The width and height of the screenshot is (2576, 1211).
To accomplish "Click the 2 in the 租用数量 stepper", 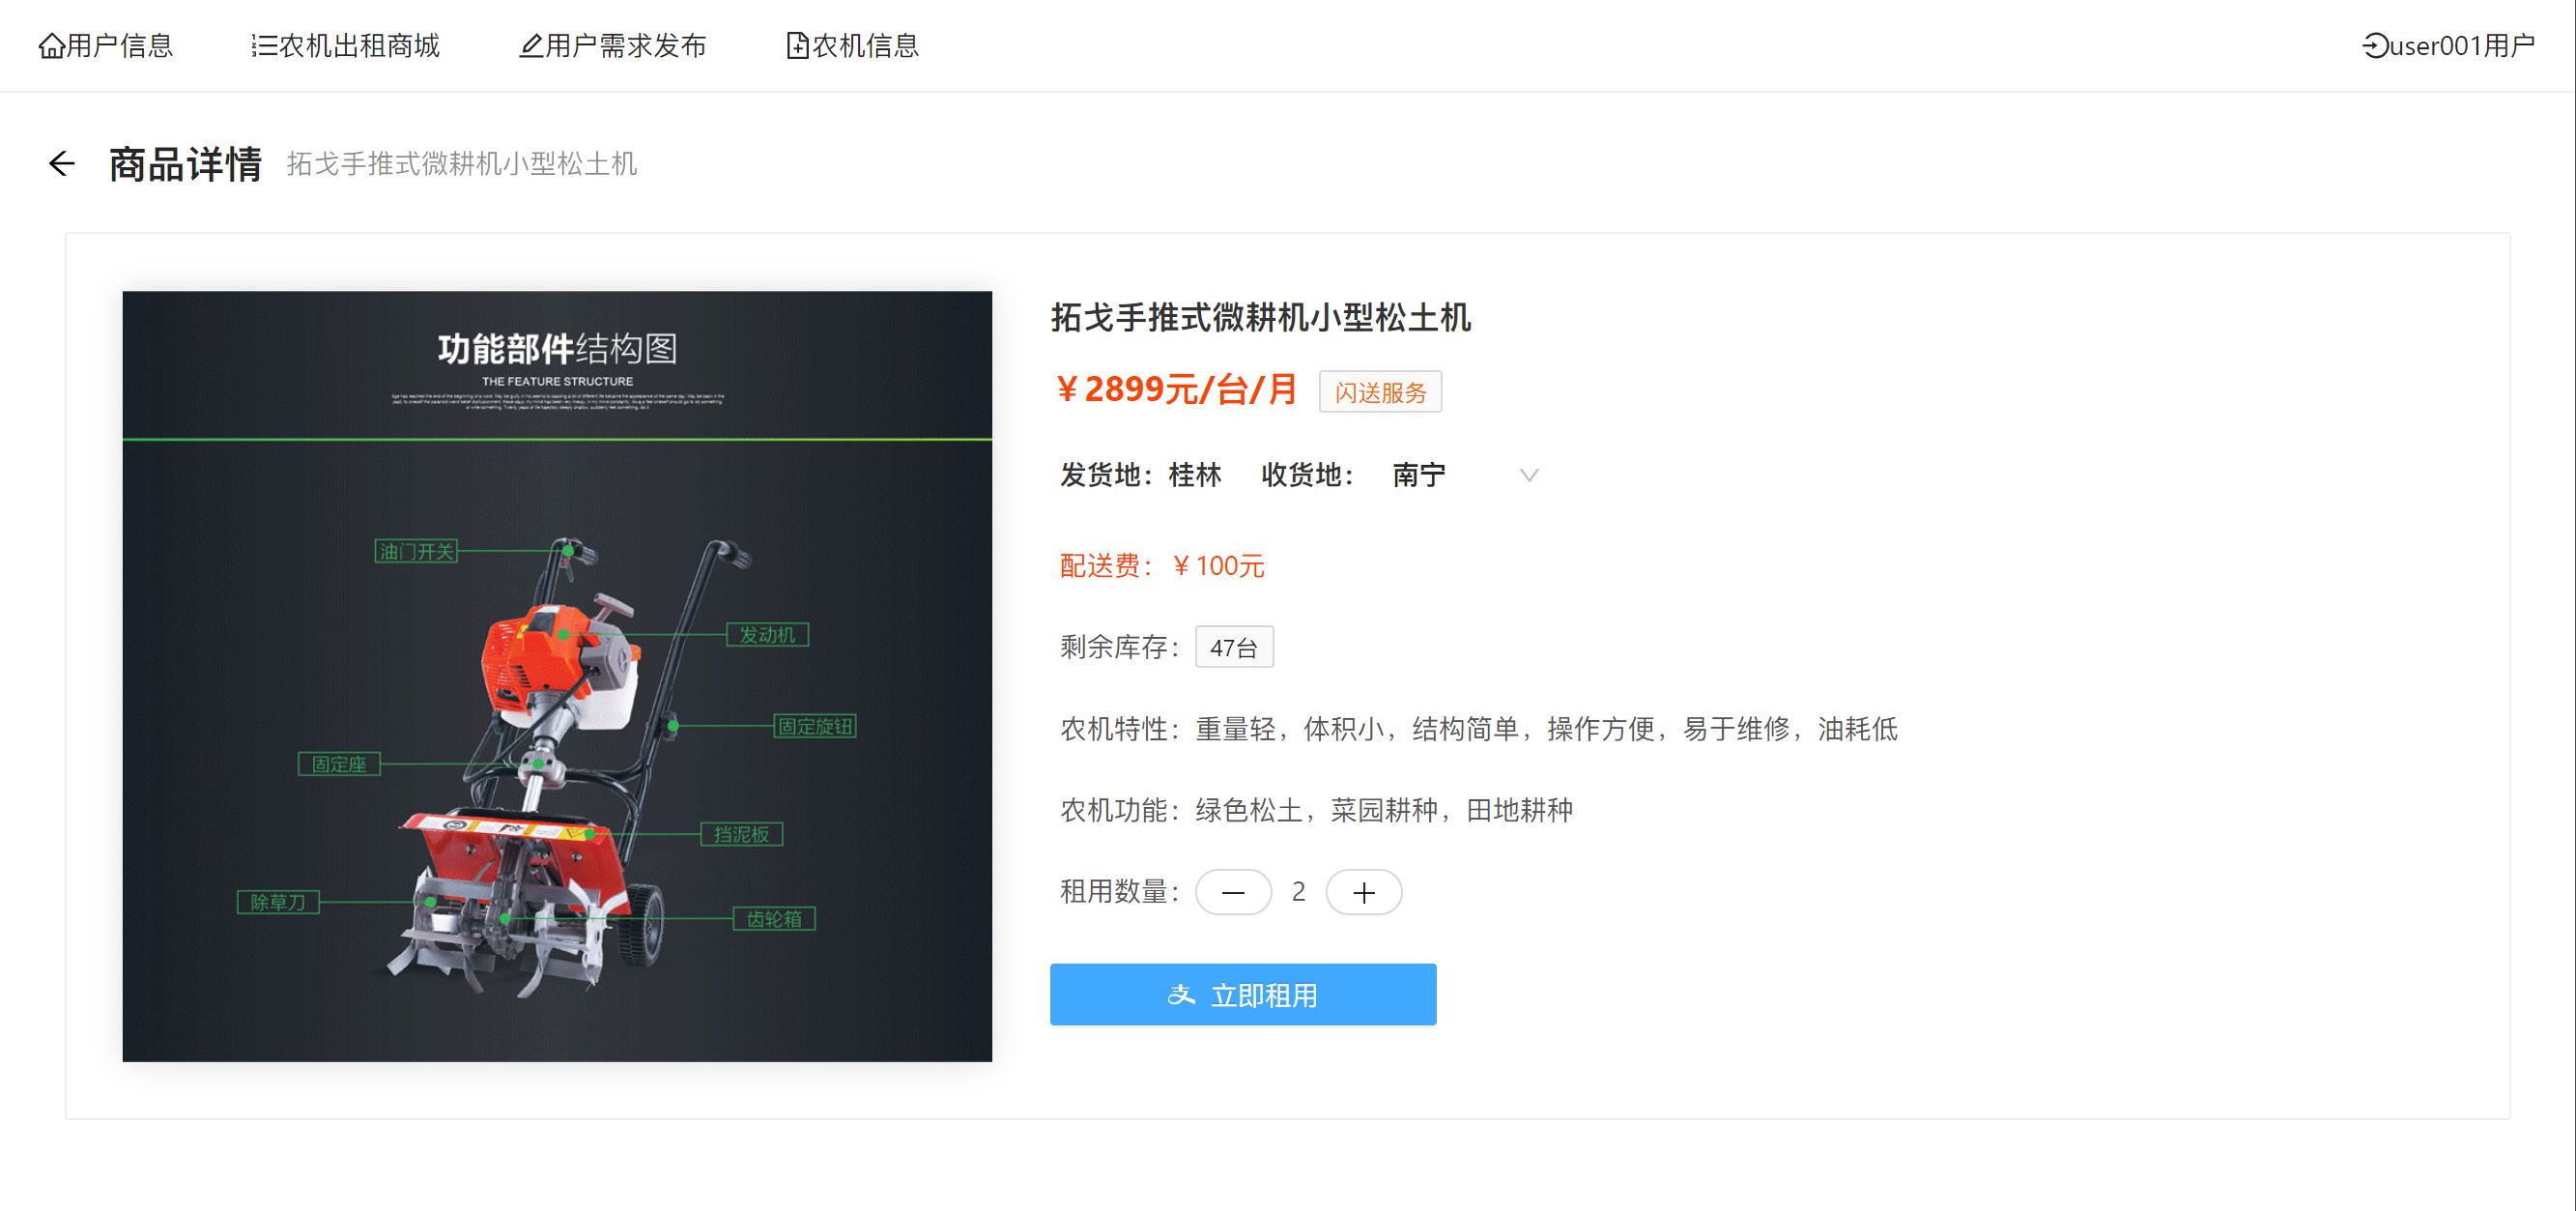I will 1298,892.
